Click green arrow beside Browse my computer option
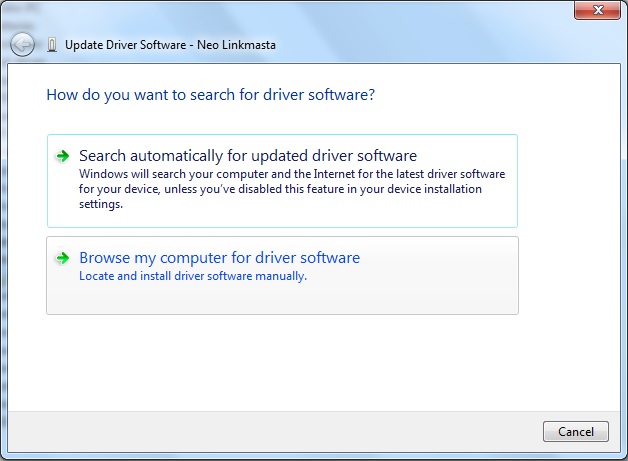 [62, 258]
